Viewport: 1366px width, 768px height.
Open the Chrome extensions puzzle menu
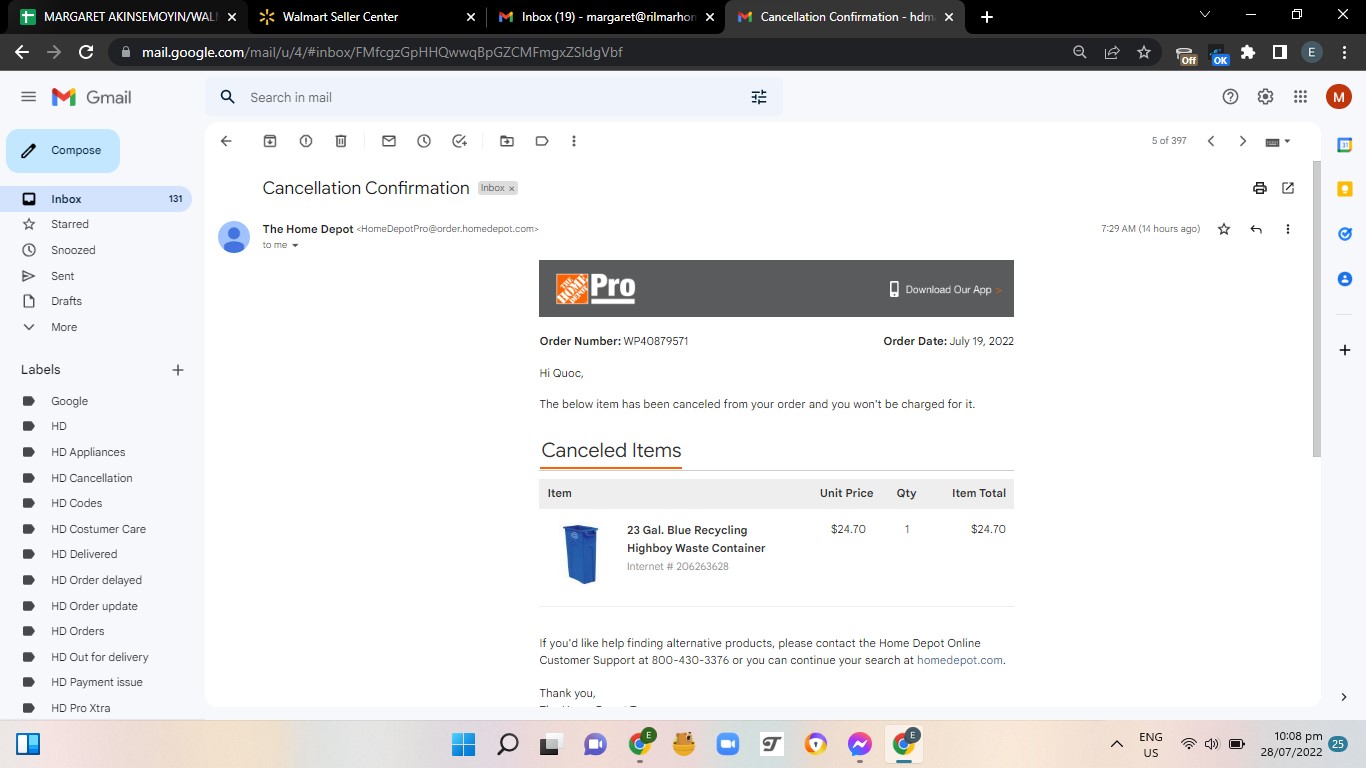click(x=1248, y=52)
